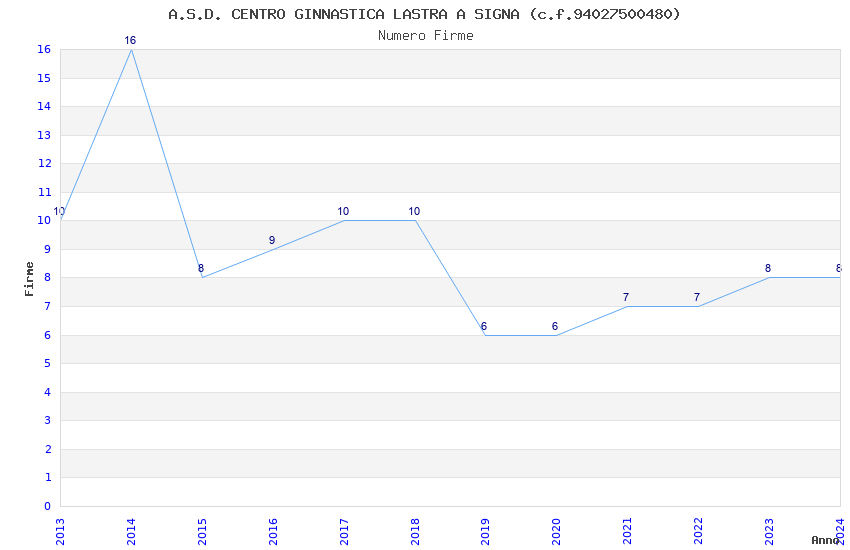Click the 2022 year label on x-axis
Image resolution: width=850 pixels, height=550 pixels.
(x=699, y=532)
